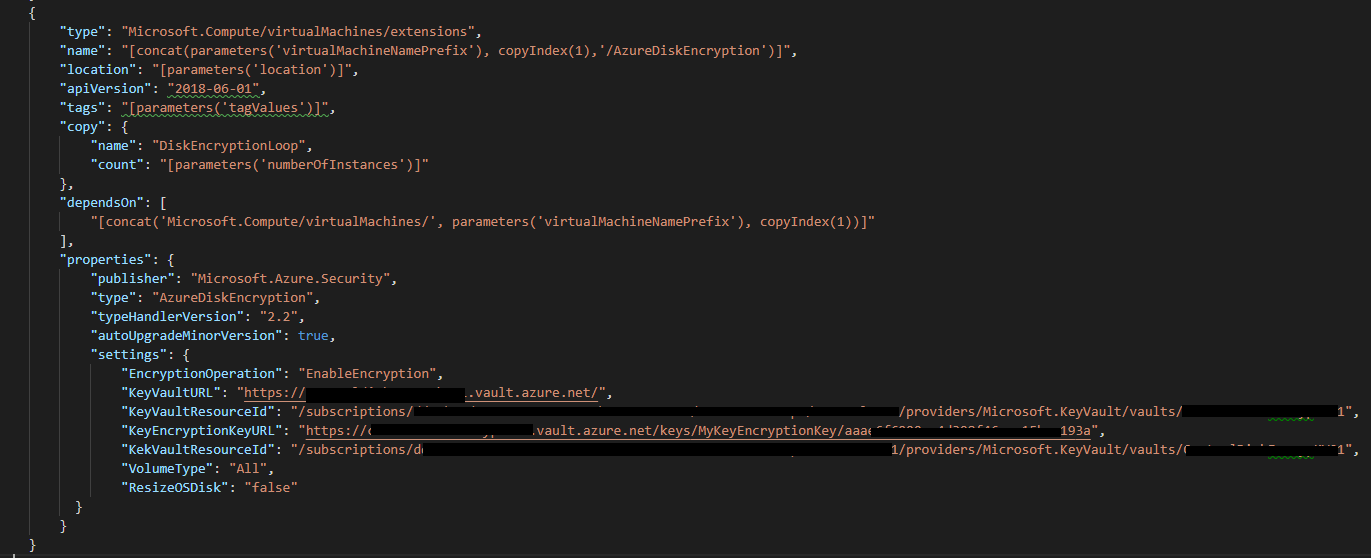1371x558 pixels.
Task: Click the "tags" key
Action: [82, 108]
